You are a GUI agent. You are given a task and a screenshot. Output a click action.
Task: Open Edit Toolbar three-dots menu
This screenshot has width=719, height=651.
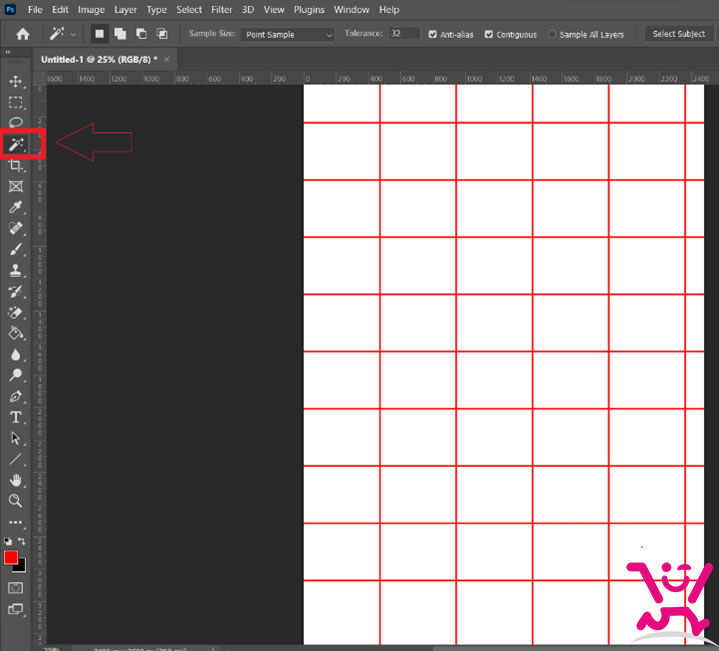(16, 522)
